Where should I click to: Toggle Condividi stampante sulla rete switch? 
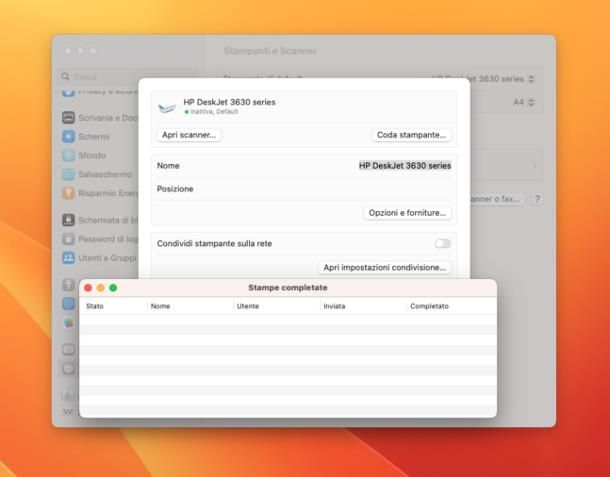pyautogui.click(x=442, y=244)
